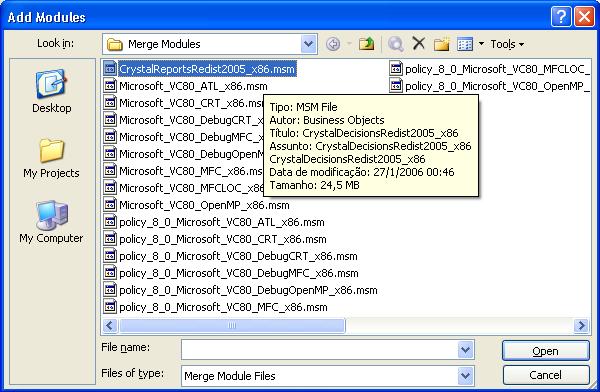
Task: Go back using the toolbar Back arrow
Action: (x=333, y=44)
